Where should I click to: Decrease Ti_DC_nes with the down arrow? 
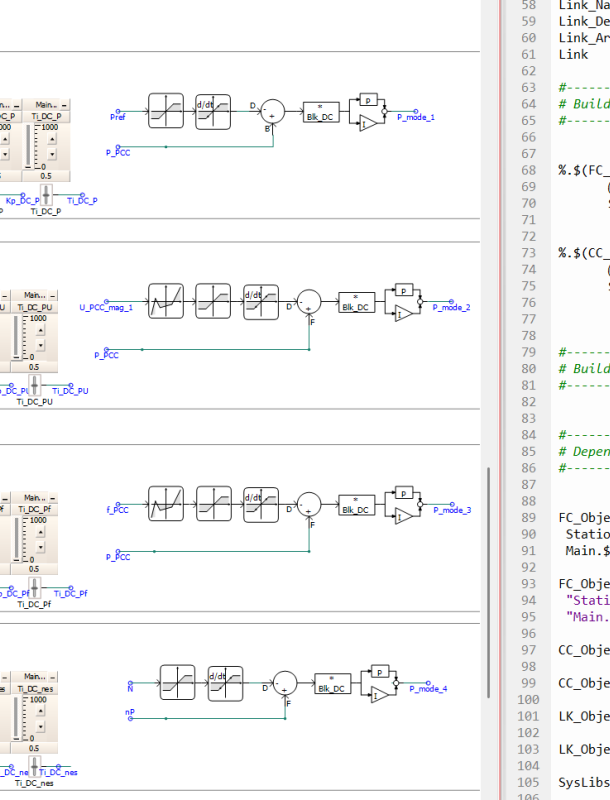coord(40,727)
